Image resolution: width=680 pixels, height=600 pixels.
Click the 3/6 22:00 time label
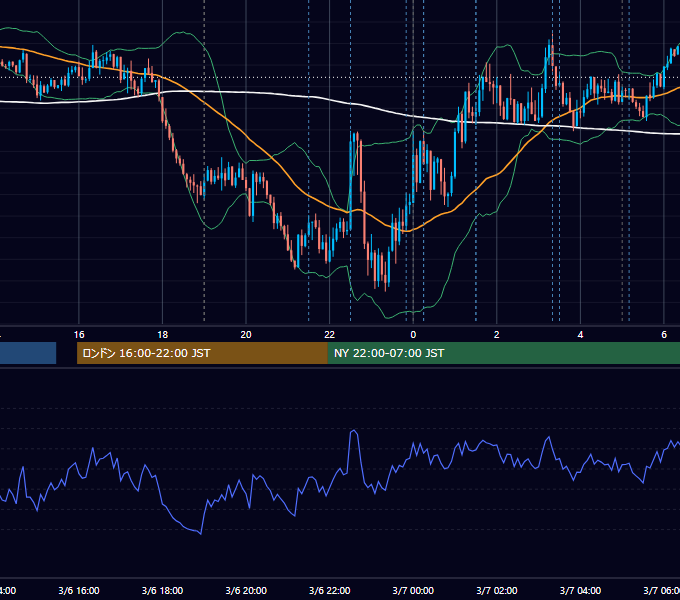[330, 590]
